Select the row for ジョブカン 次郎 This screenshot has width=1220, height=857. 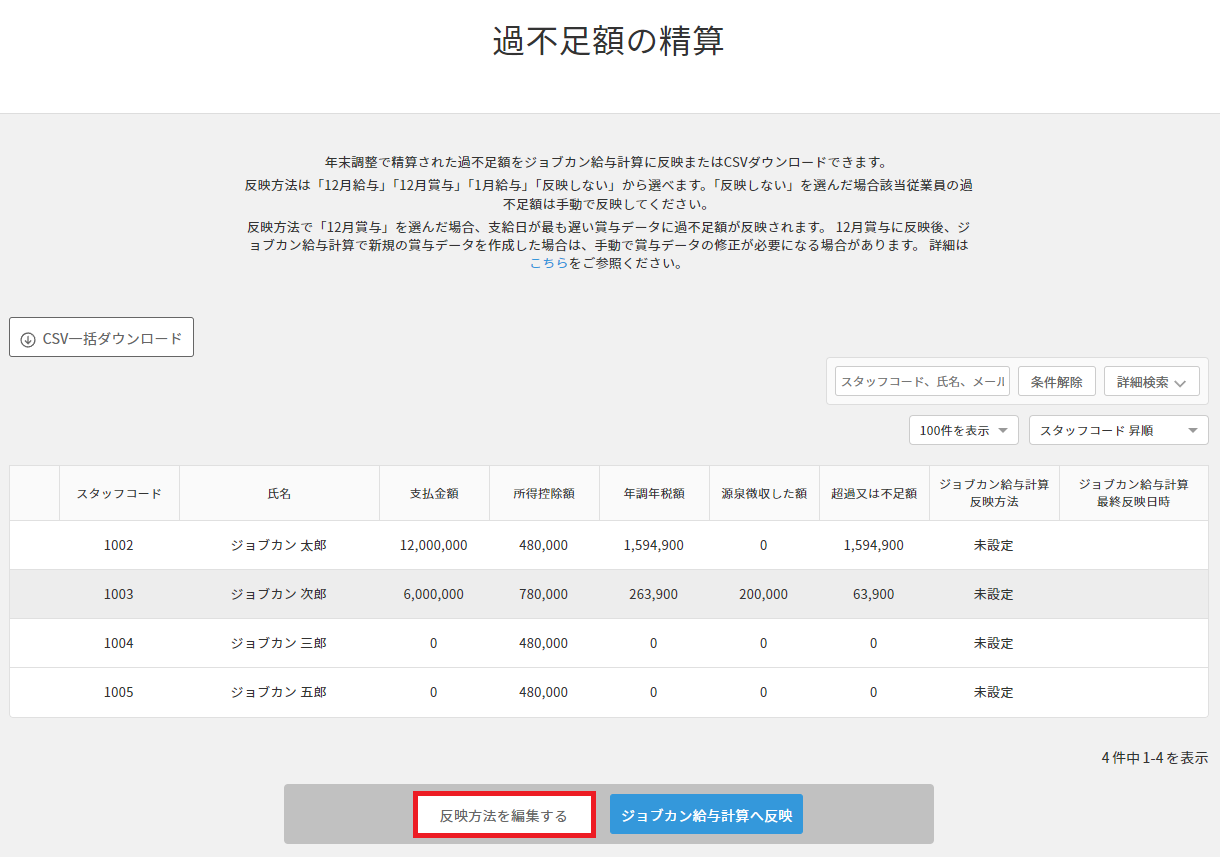[x=278, y=594]
